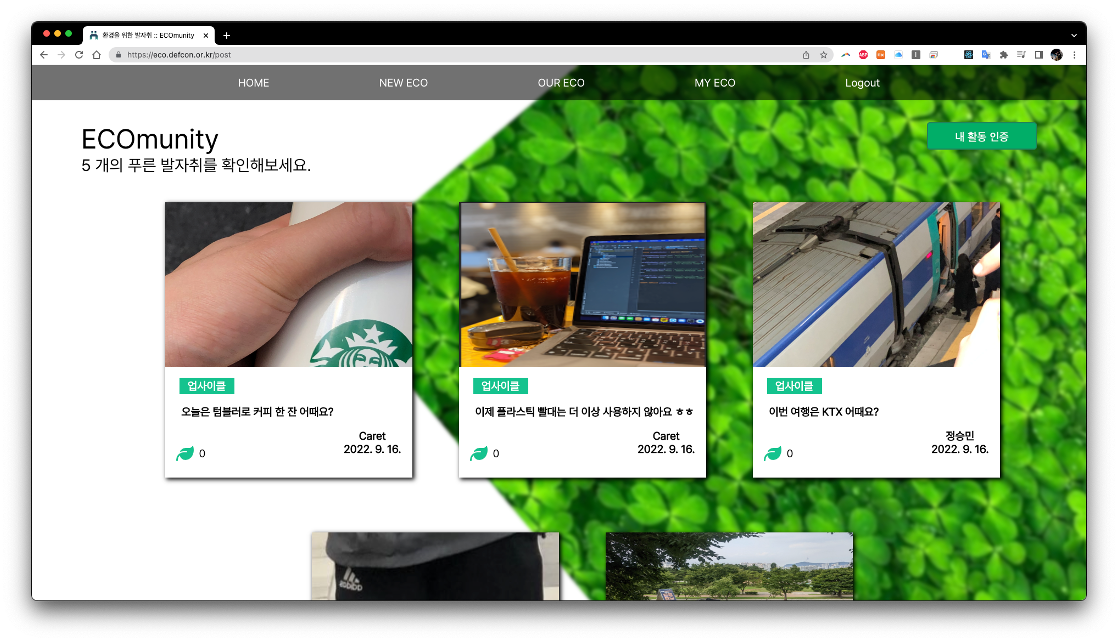Click the lock icon in address bar
The height and width of the screenshot is (642, 1118).
click(118, 55)
